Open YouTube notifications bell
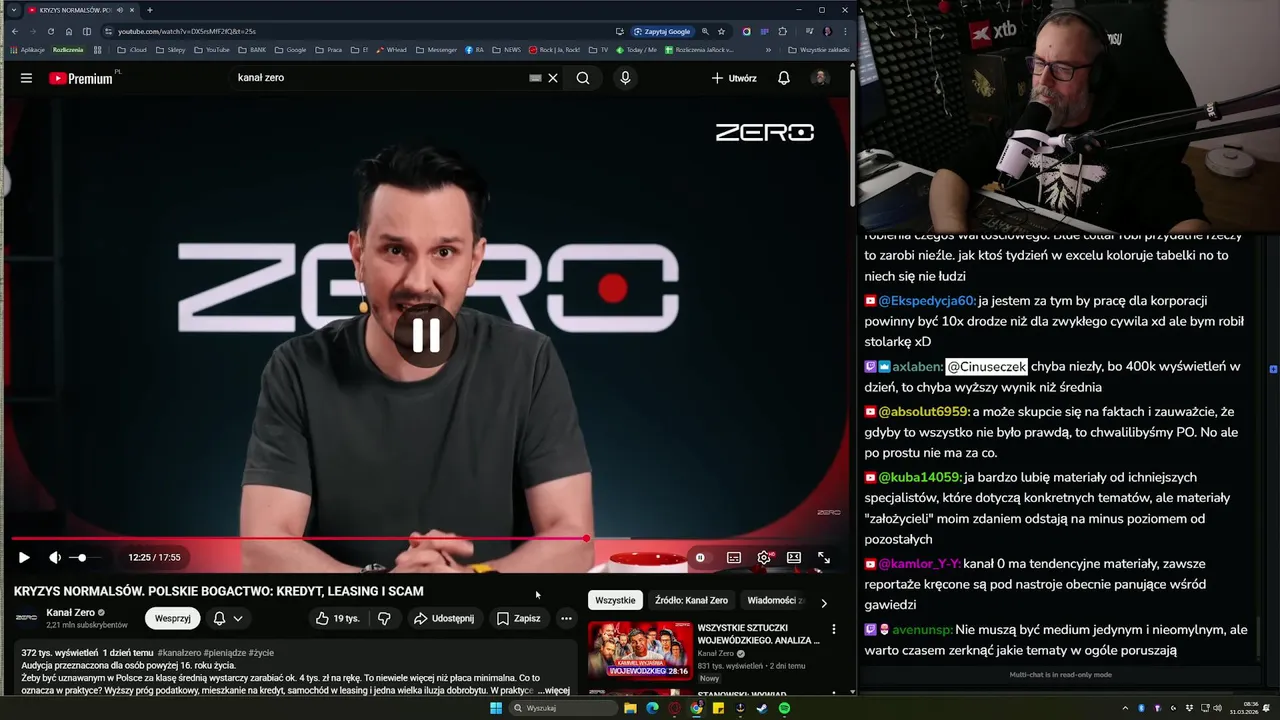 tap(784, 78)
